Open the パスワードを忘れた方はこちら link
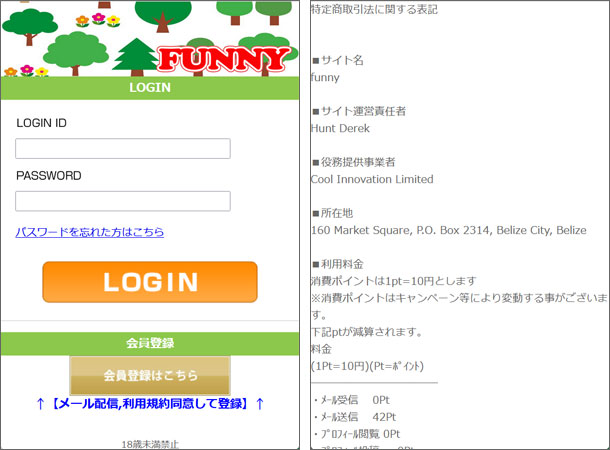The width and height of the screenshot is (610, 450). click(x=90, y=232)
